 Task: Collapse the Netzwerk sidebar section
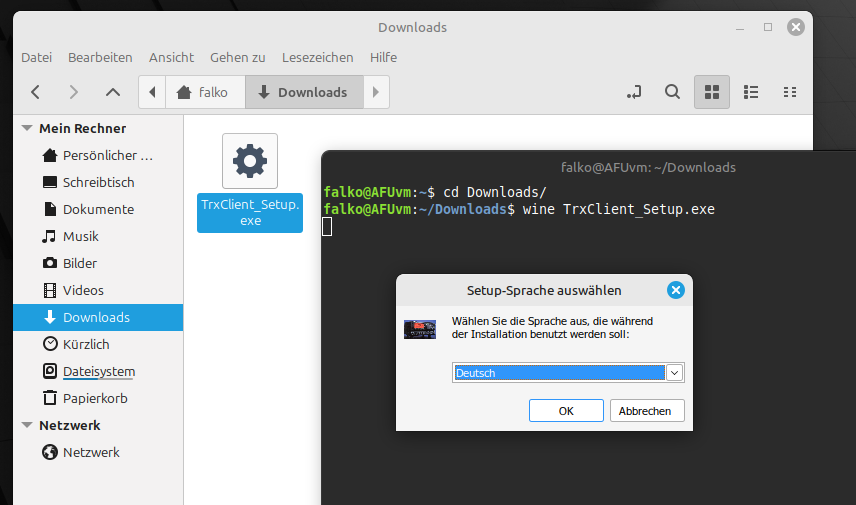pyautogui.click(x=27, y=426)
